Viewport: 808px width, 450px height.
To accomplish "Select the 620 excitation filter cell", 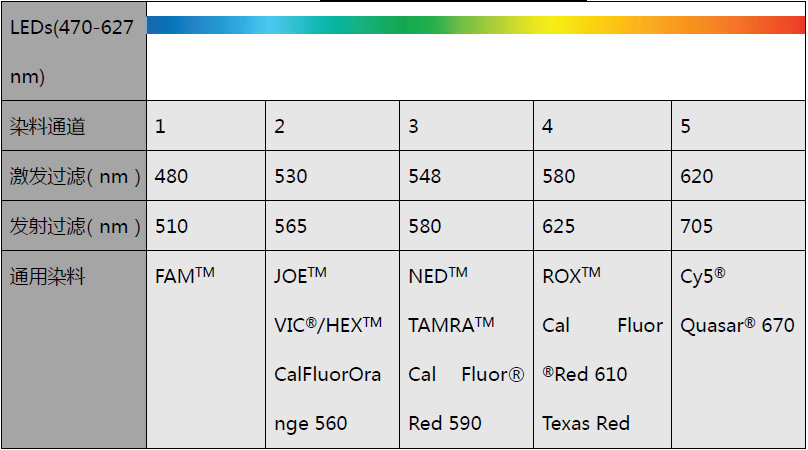I will click(697, 176).
